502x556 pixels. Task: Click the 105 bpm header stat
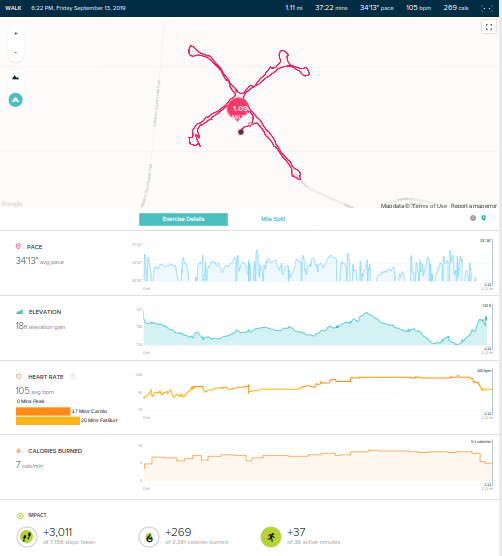click(x=419, y=8)
